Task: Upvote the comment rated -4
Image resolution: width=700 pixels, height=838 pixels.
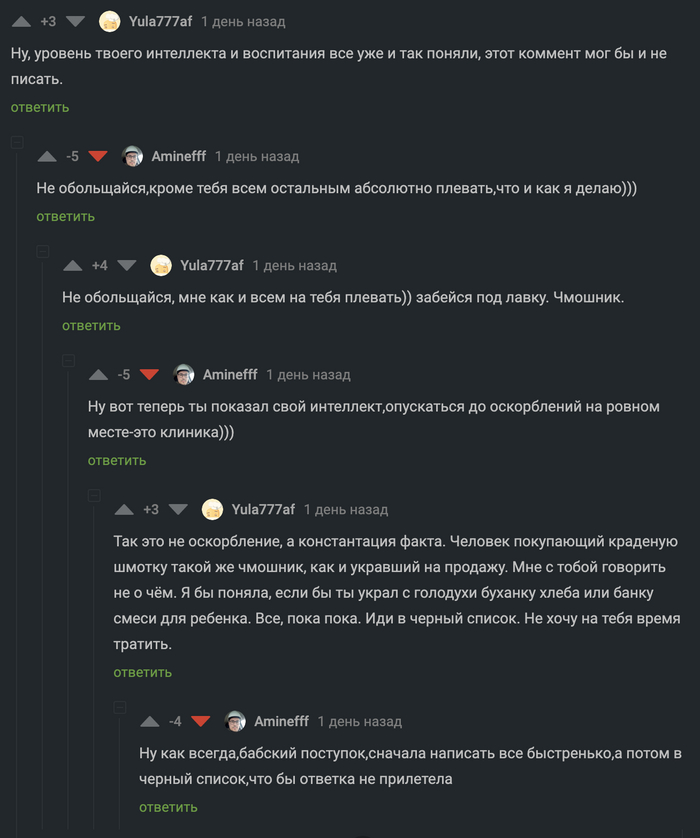Action: [150, 721]
